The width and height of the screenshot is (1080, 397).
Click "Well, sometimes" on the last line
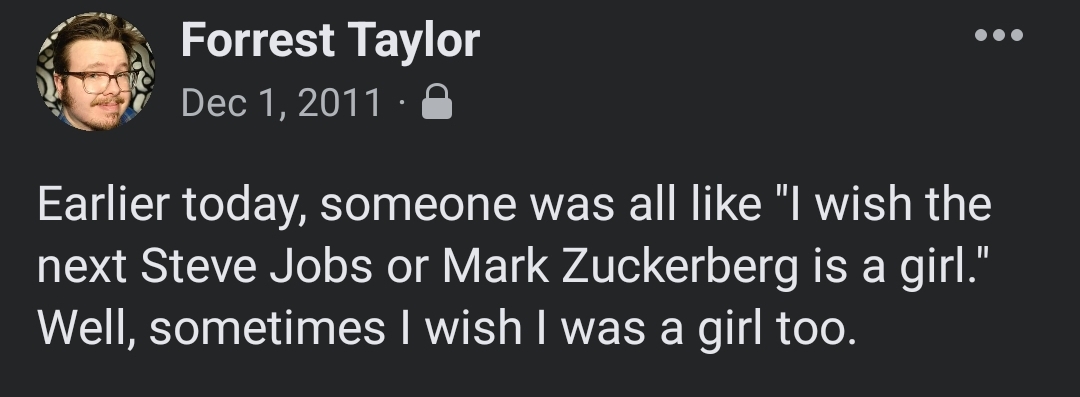point(211,328)
